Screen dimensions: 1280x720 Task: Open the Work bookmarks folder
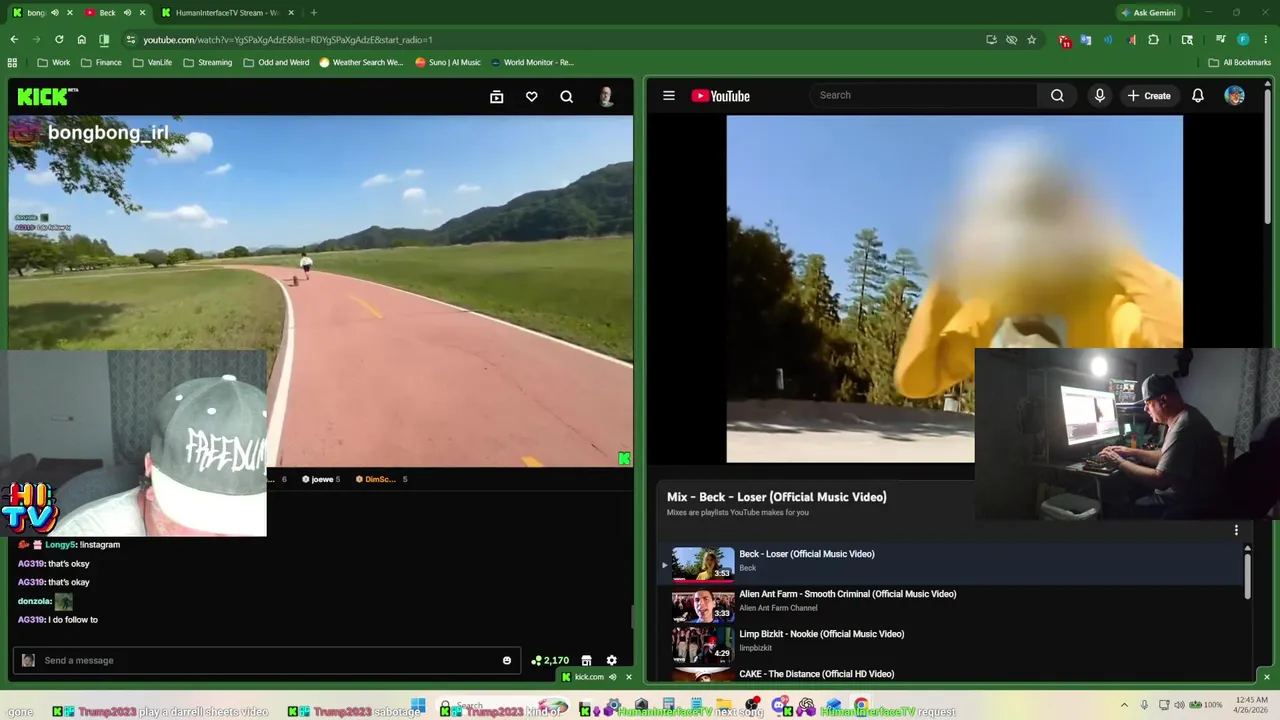(54, 62)
